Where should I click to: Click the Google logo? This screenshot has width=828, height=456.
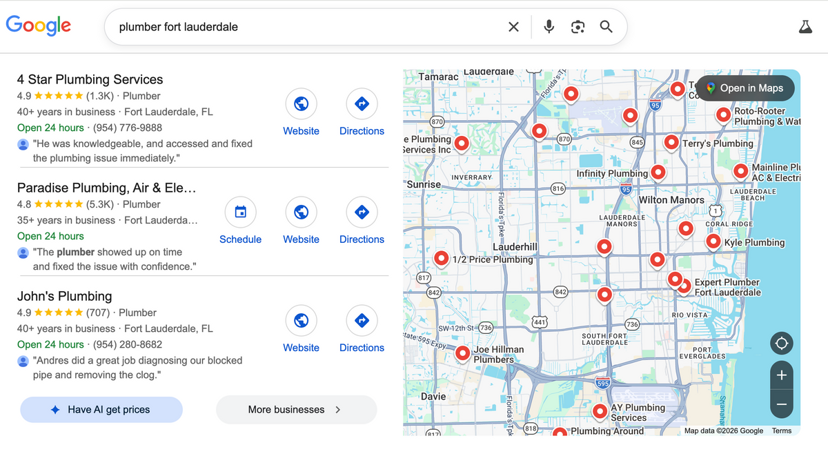38,25
